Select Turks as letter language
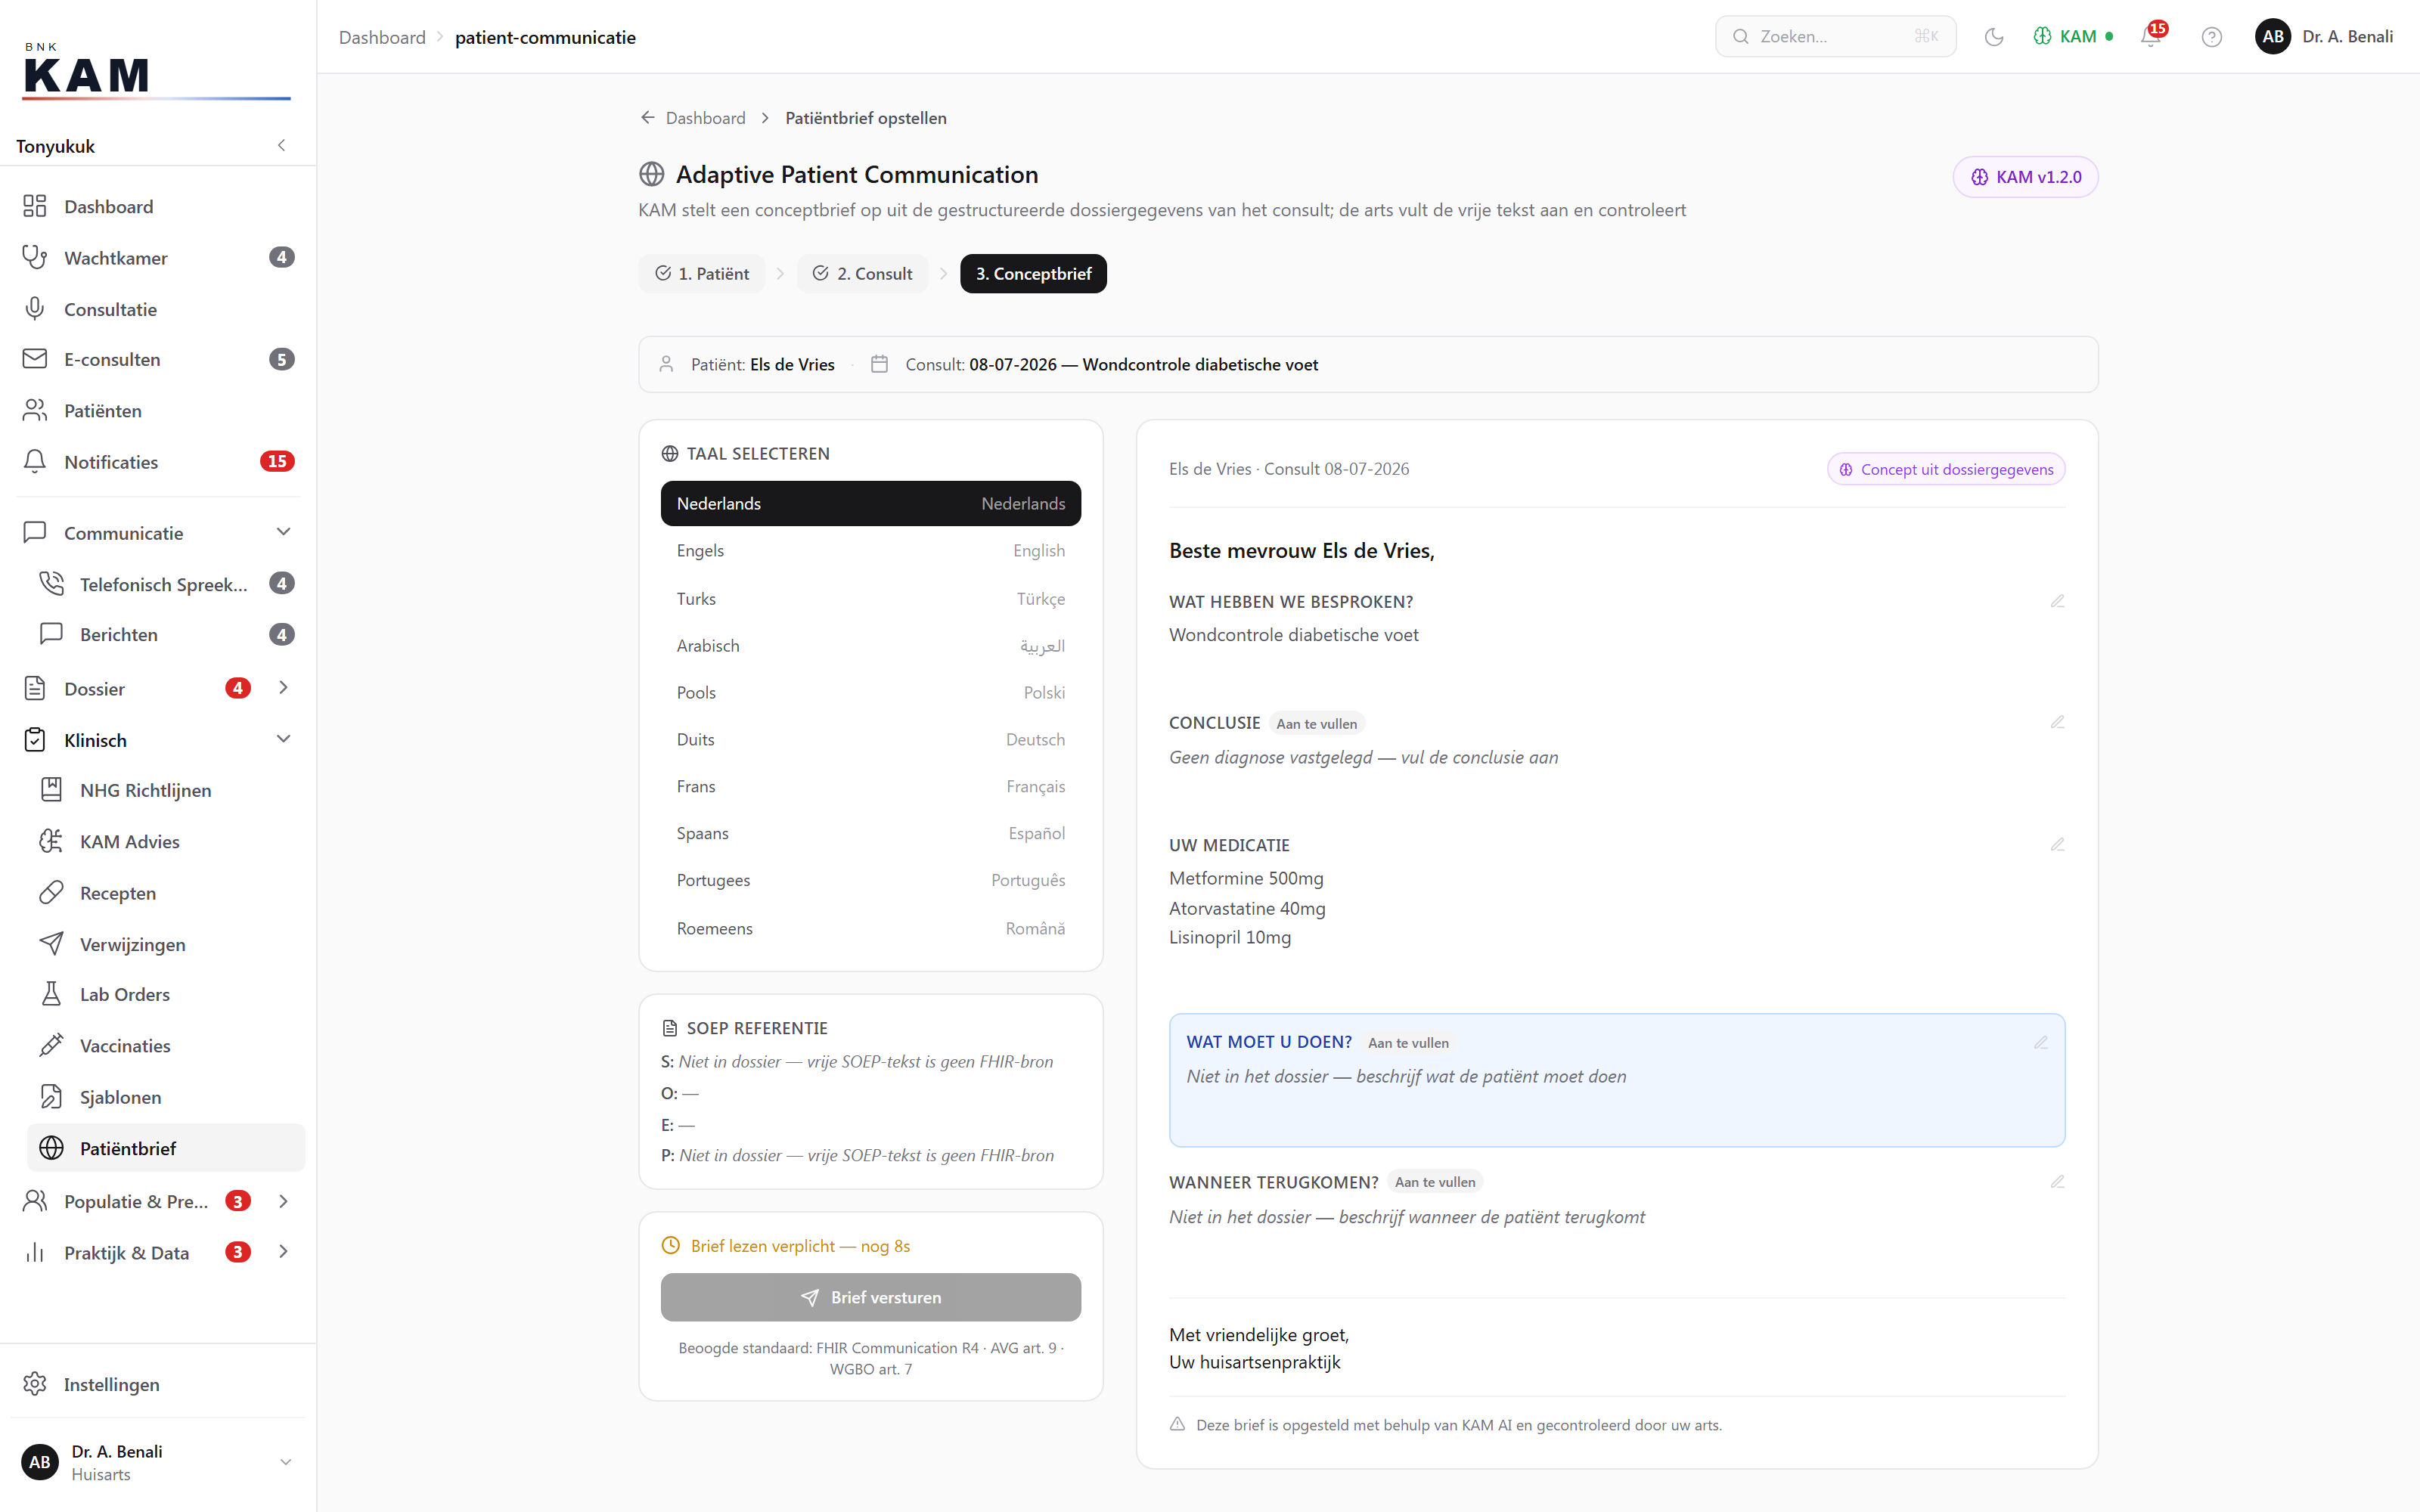 point(870,599)
